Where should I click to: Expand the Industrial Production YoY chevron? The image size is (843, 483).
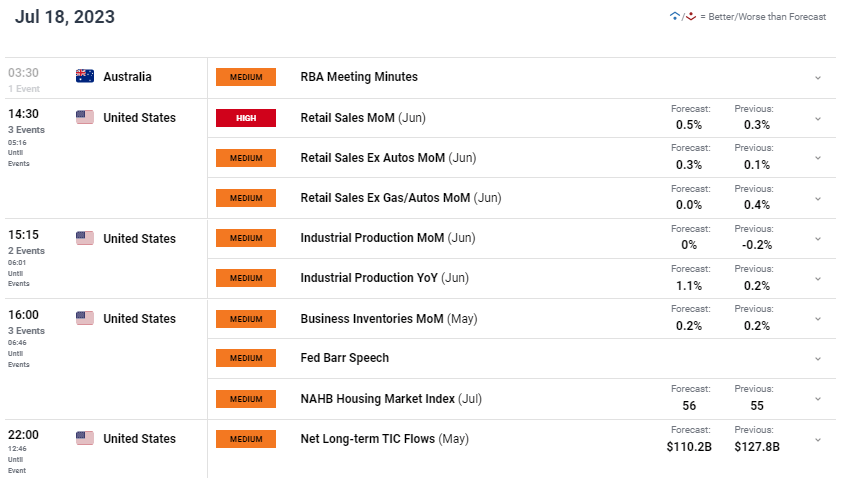pyautogui.click(x=818, y=279)
